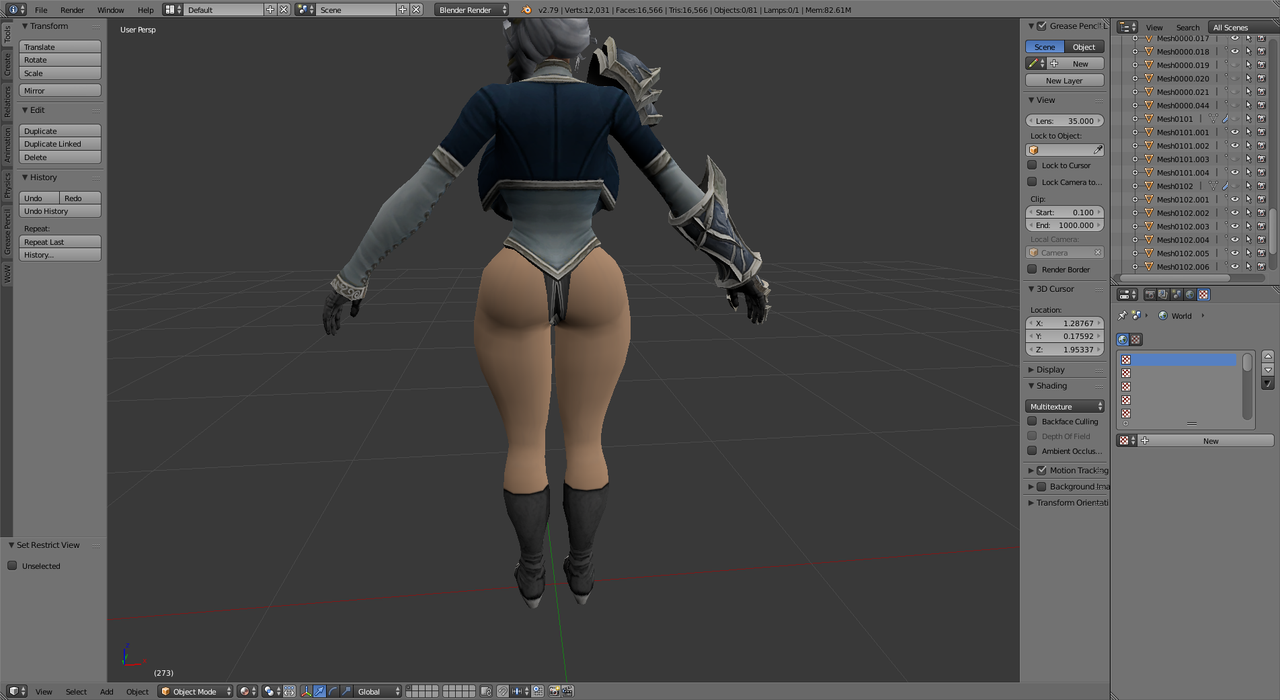Open the Multitexture shading dropdown
The image size is (1280, 700).
tap(1065, 406)
